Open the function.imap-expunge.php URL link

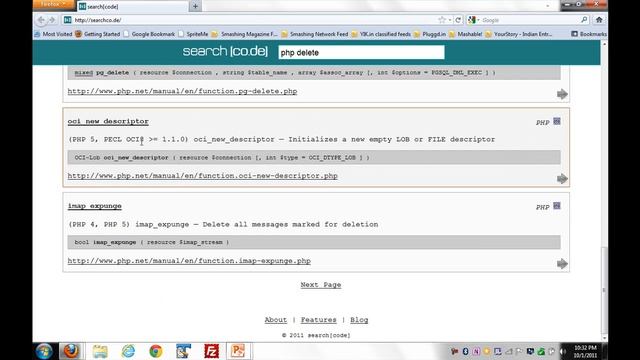coord(189,260)
